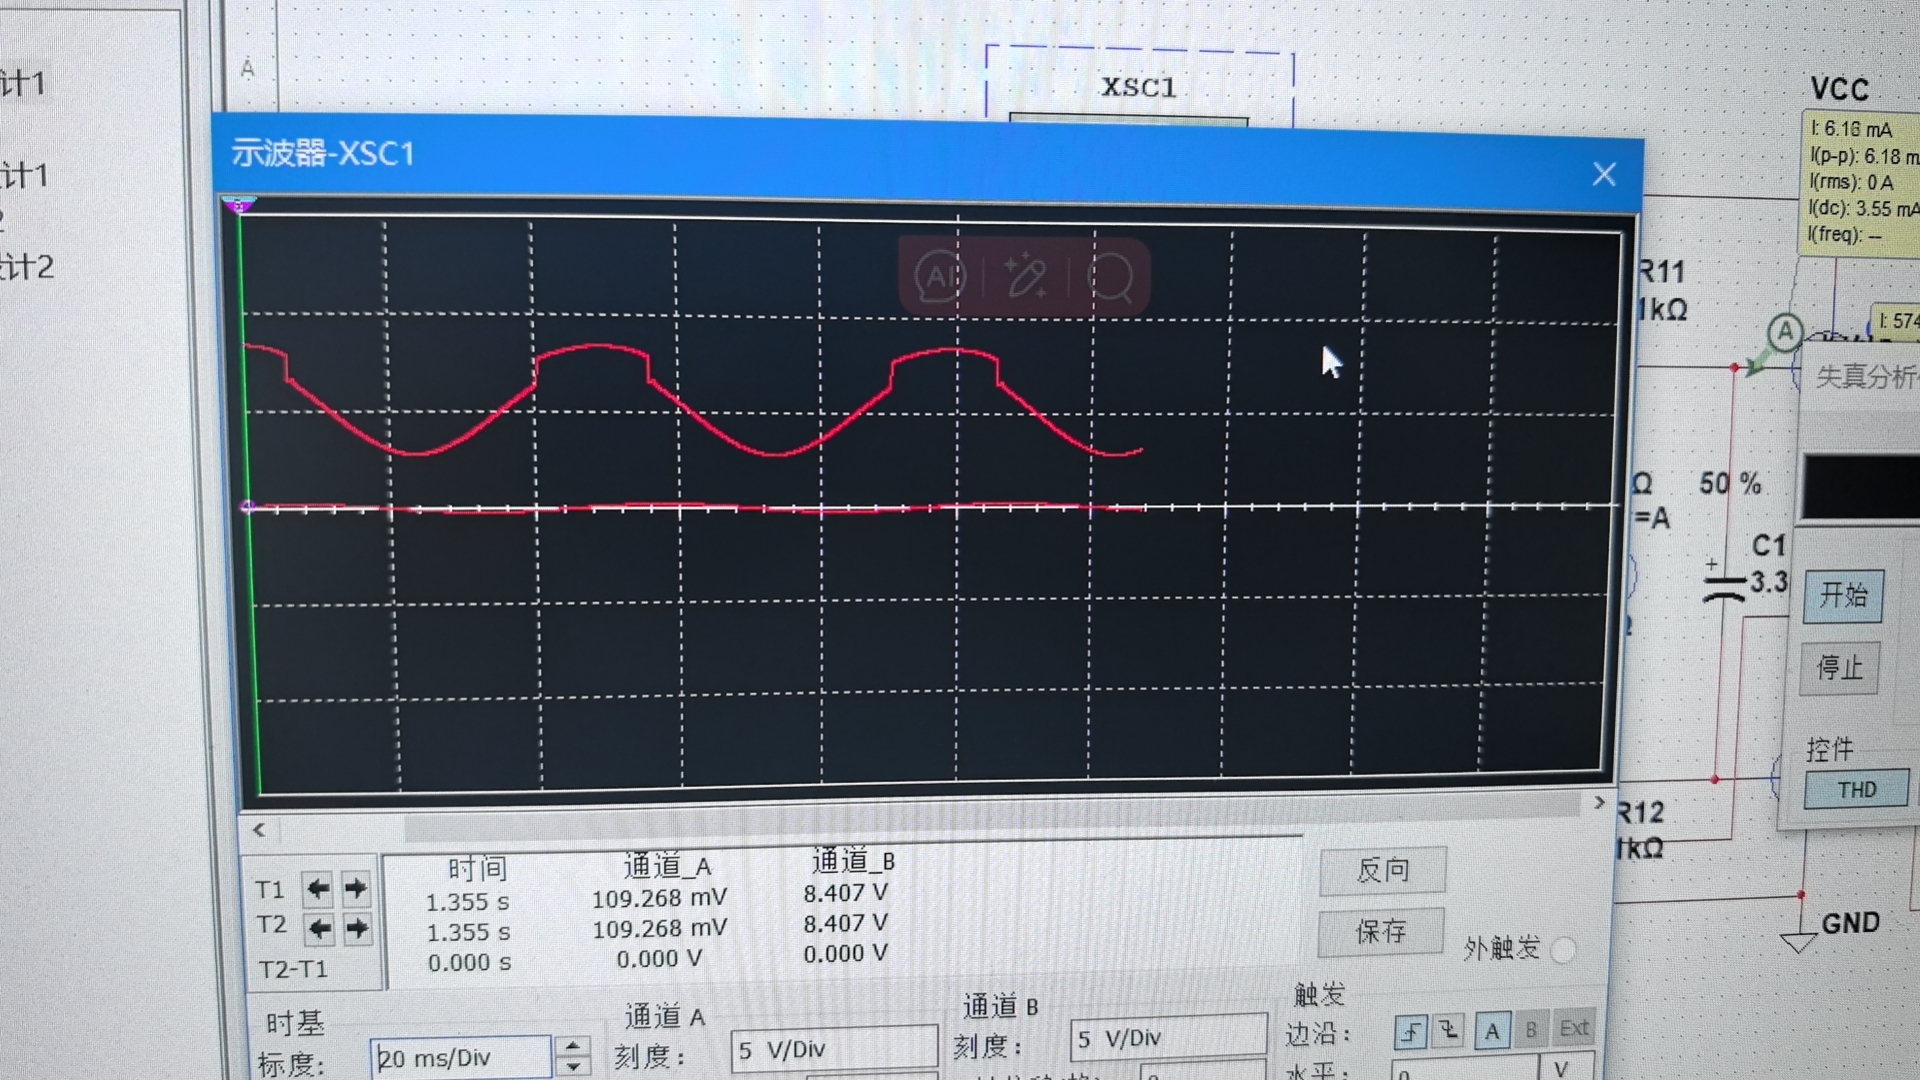Increase timebase scale with stepper arrow
The image size is (1920, 1080).
(573, 1047)
